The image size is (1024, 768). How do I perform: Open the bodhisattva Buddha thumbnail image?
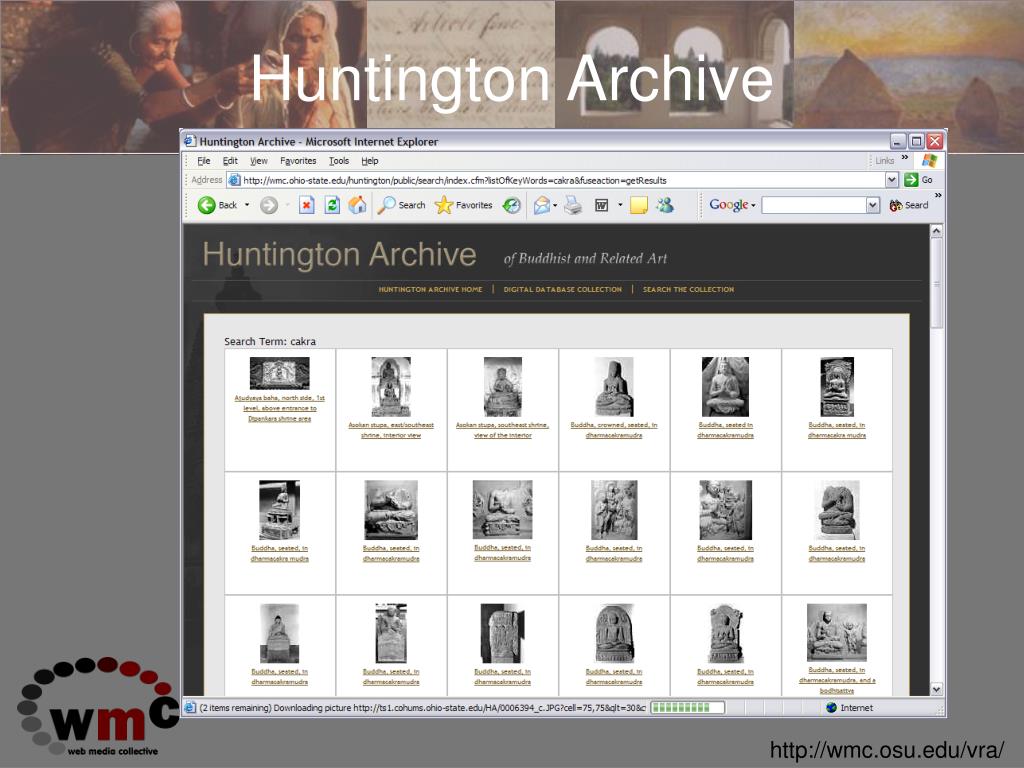(837, 632)
